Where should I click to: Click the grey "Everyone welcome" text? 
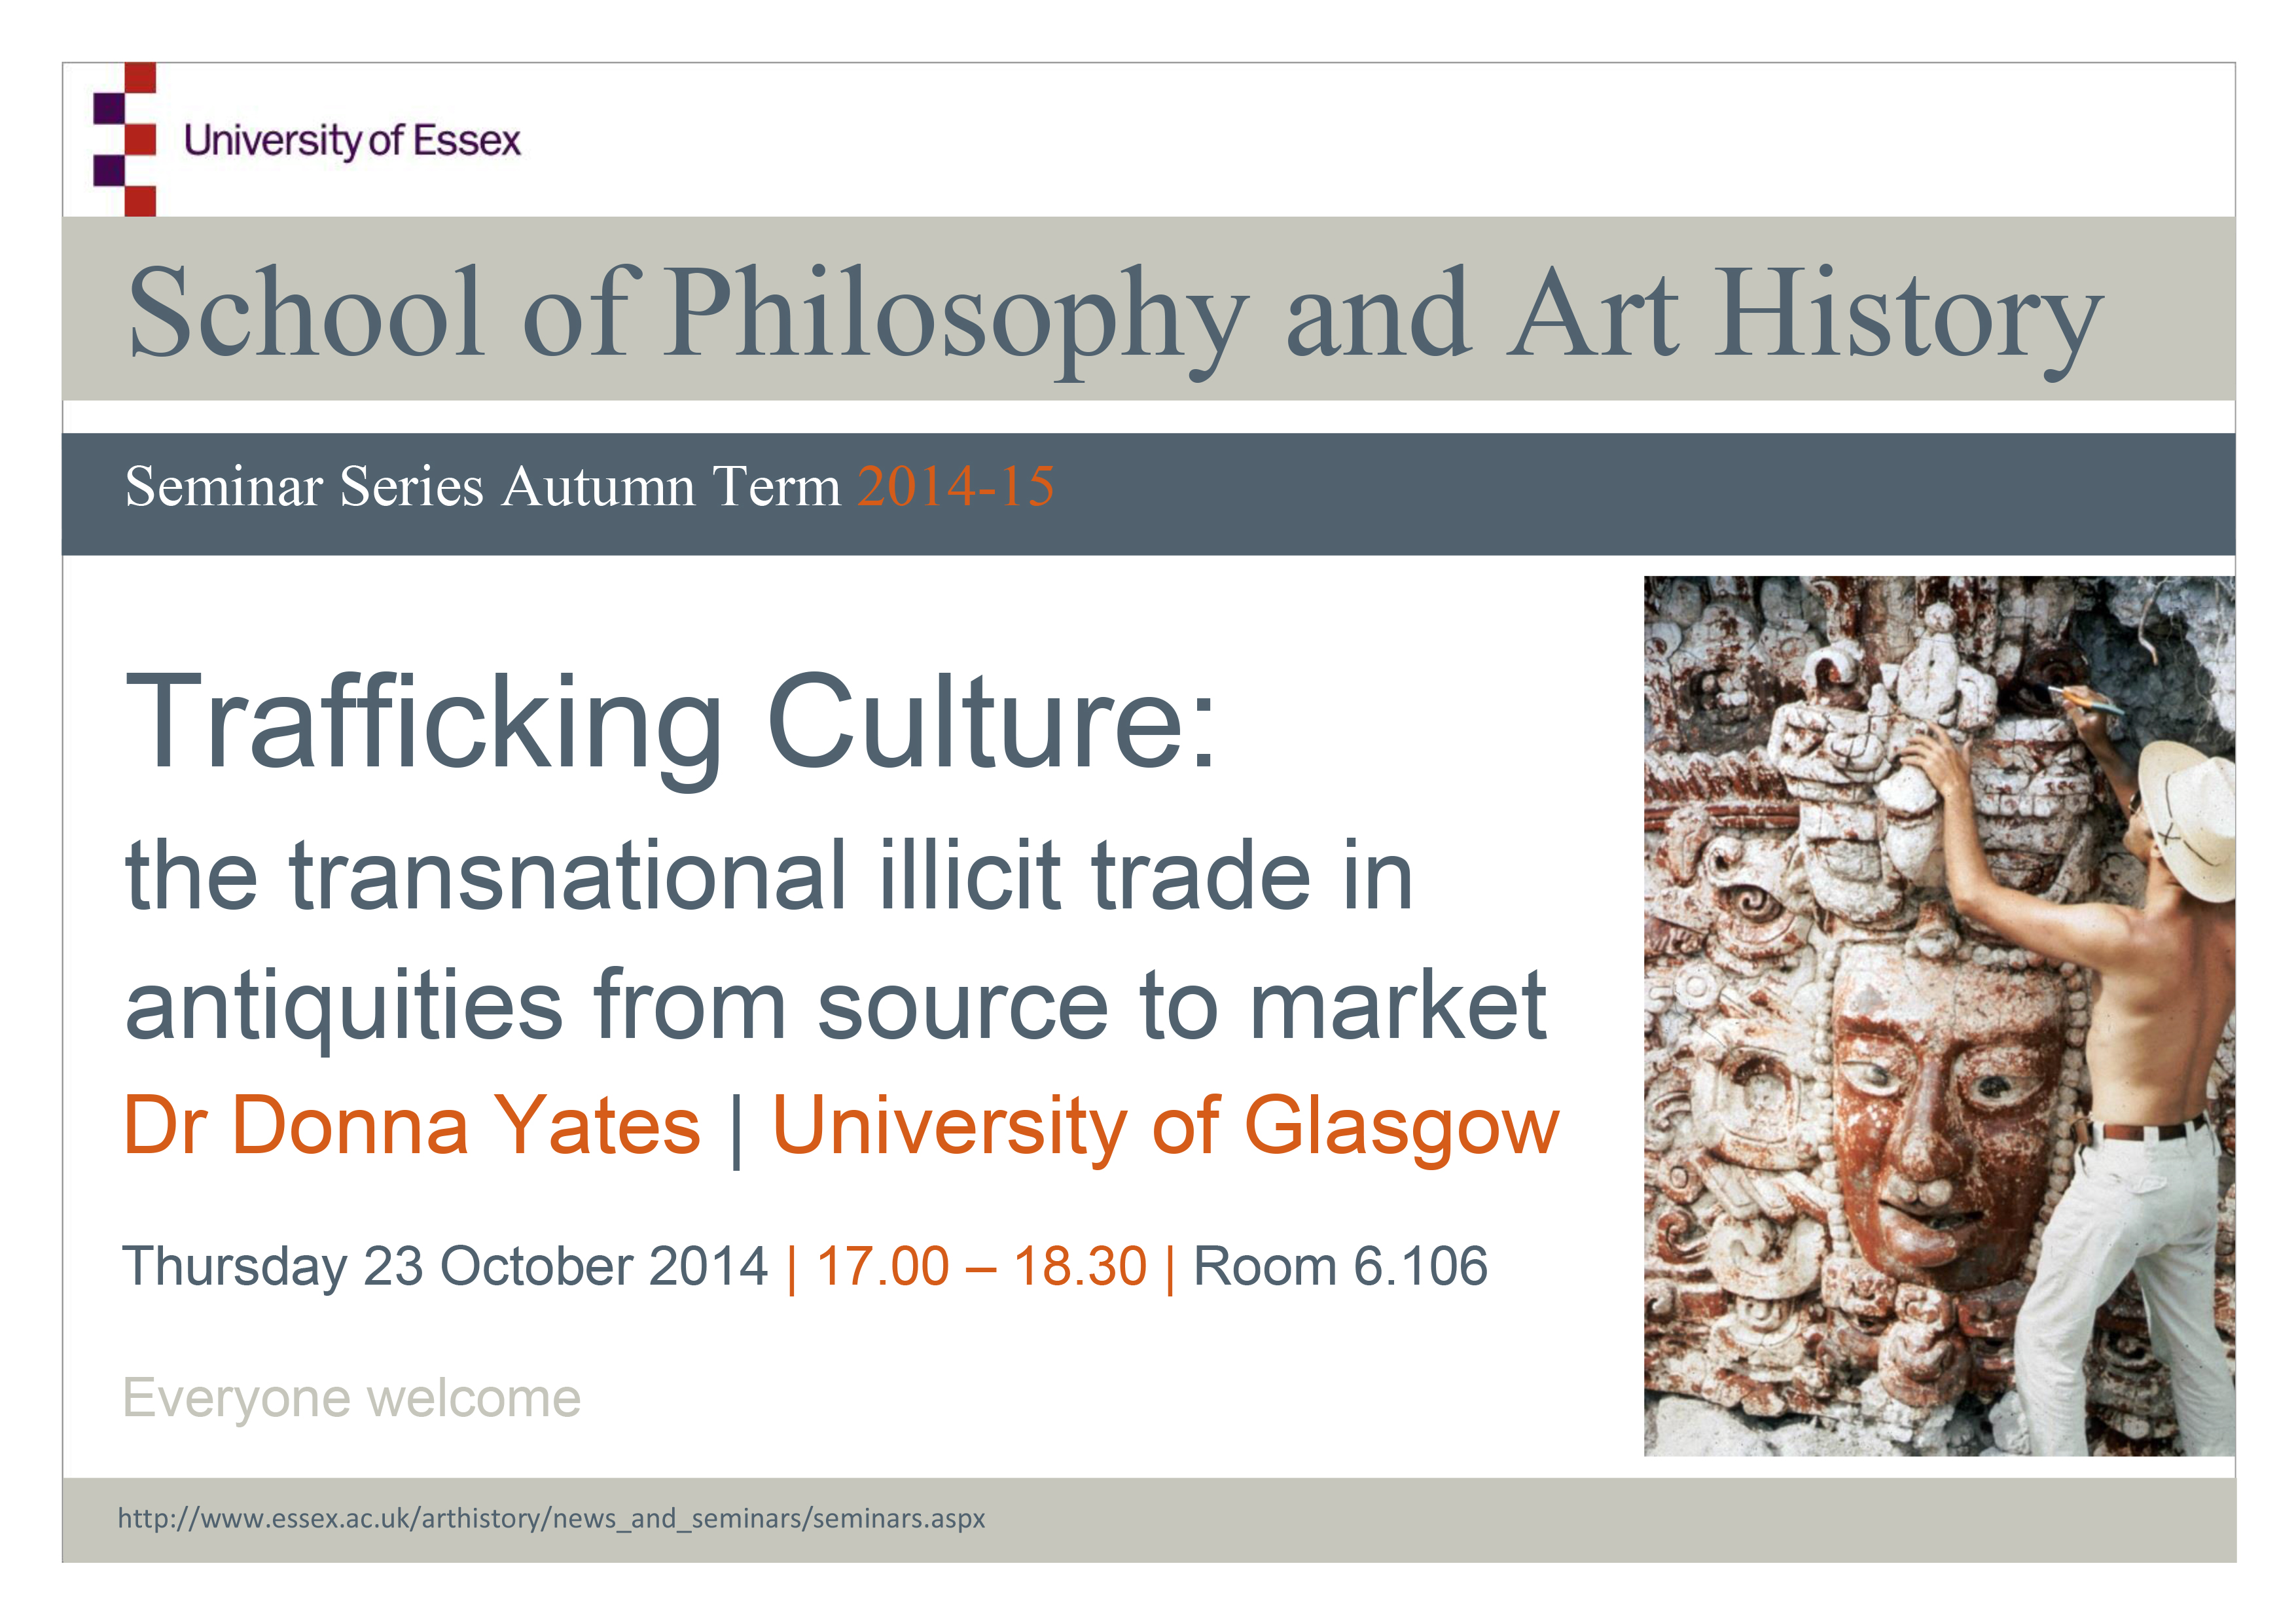[x=351, y=1398]
